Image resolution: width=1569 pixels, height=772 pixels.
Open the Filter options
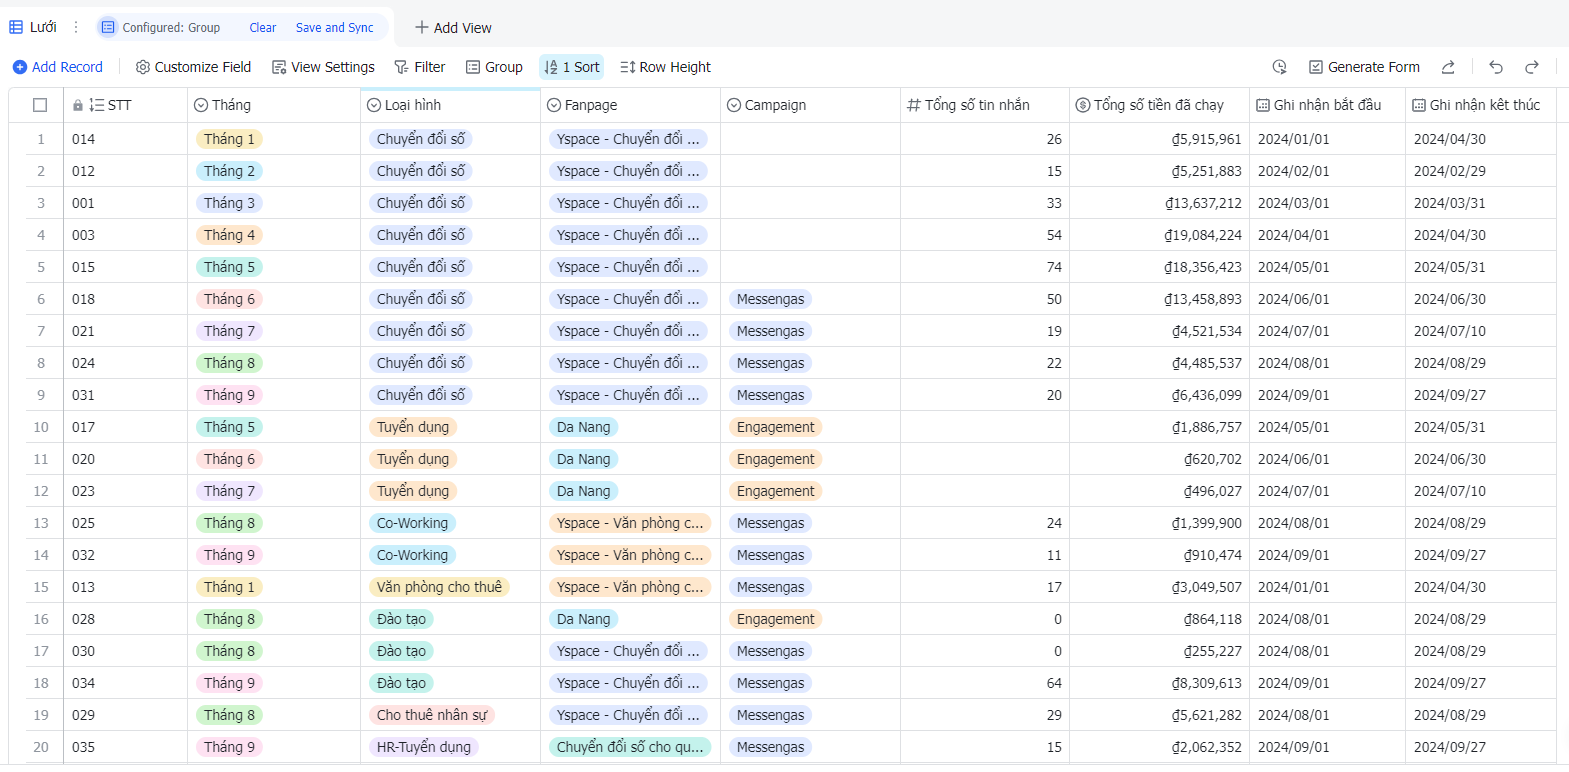(420, 67)
